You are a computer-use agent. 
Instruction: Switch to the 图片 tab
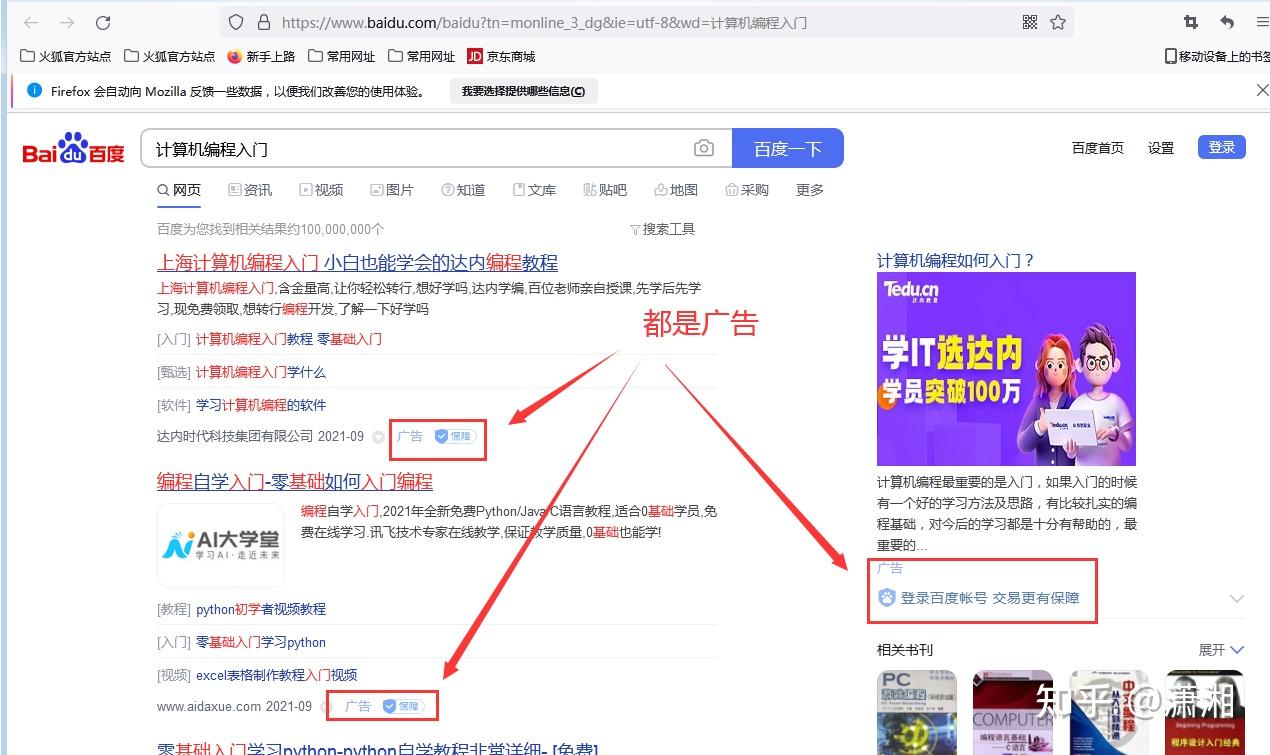(392, 190)
